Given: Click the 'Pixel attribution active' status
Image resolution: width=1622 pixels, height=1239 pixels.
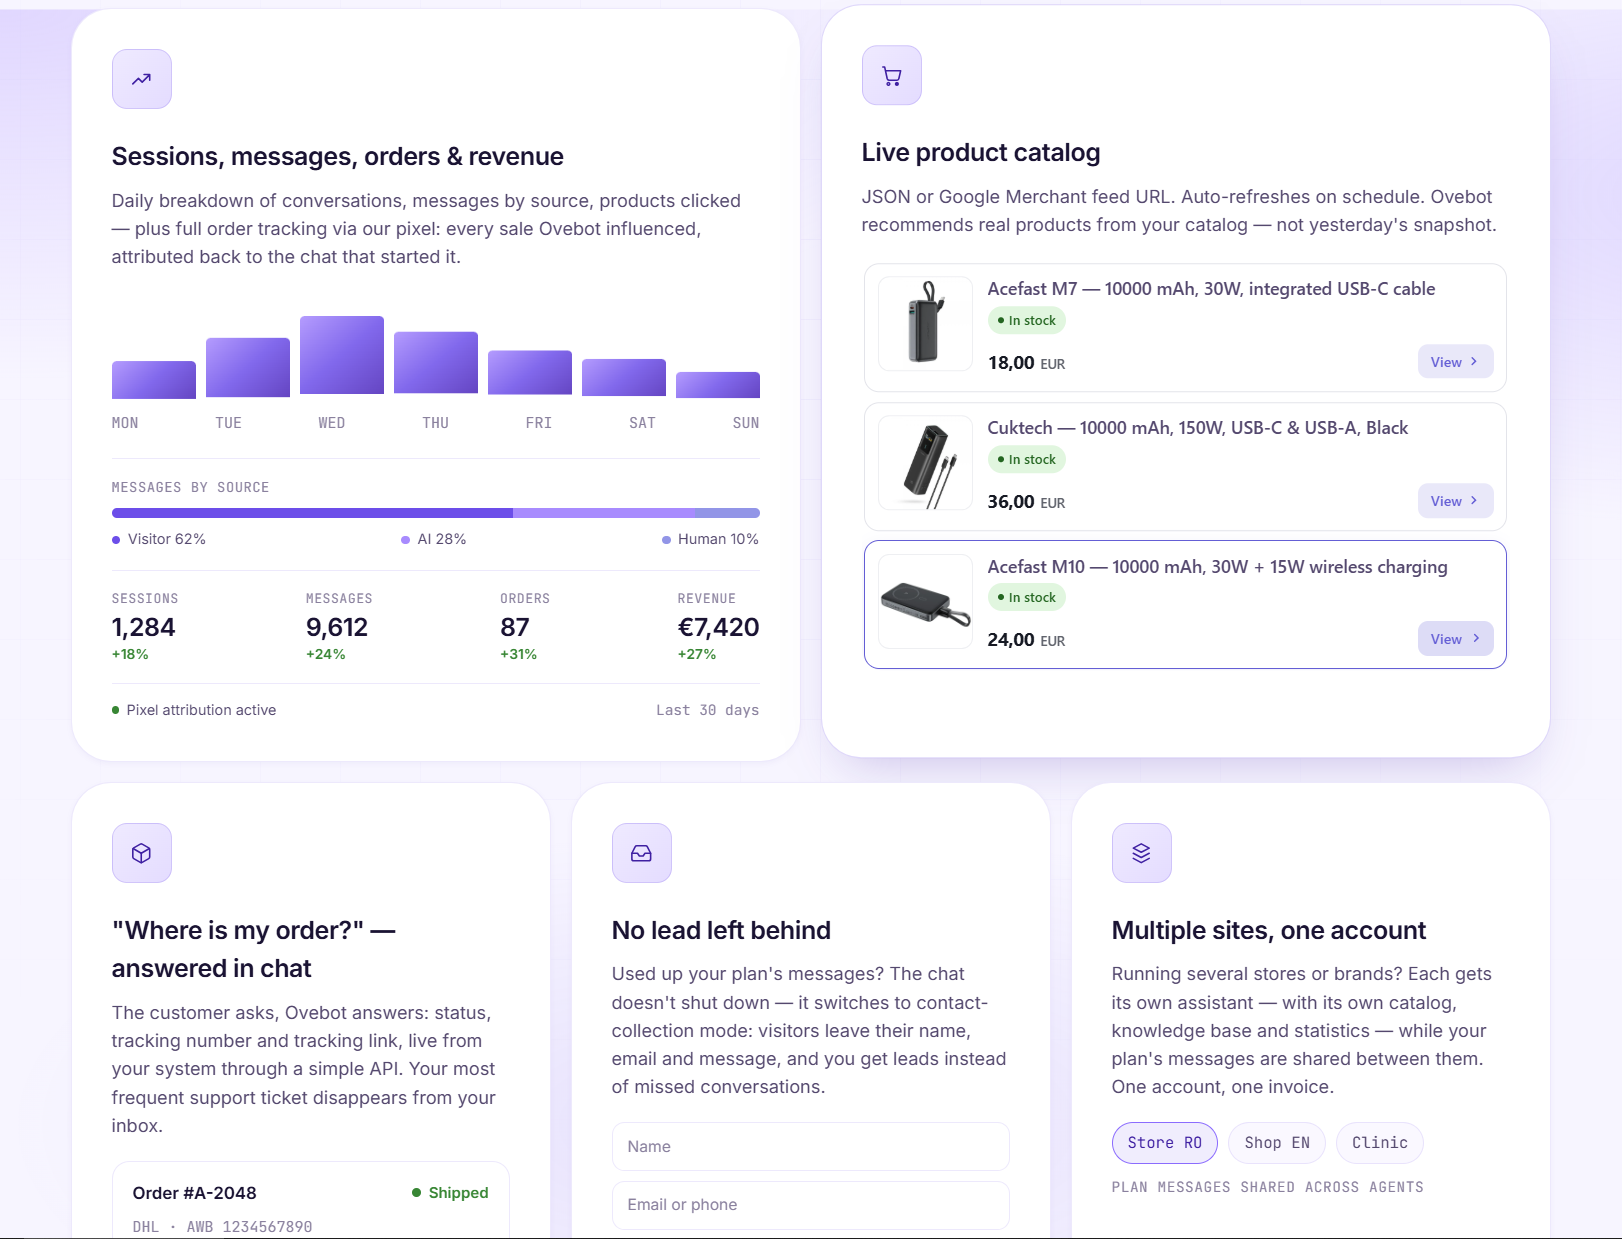Looking at the screenshot, I should pos(194,710).
